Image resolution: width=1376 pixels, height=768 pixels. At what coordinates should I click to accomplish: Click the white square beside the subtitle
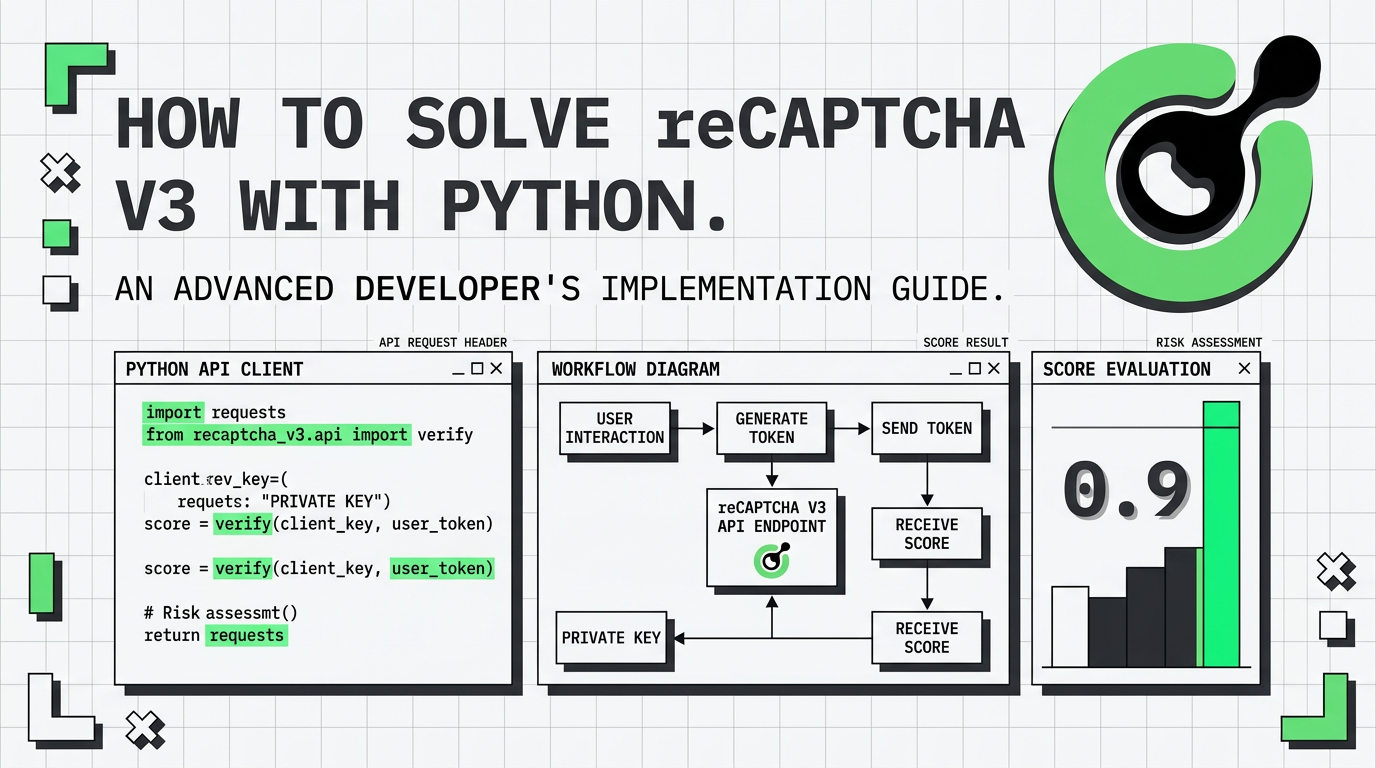point(58,291)
